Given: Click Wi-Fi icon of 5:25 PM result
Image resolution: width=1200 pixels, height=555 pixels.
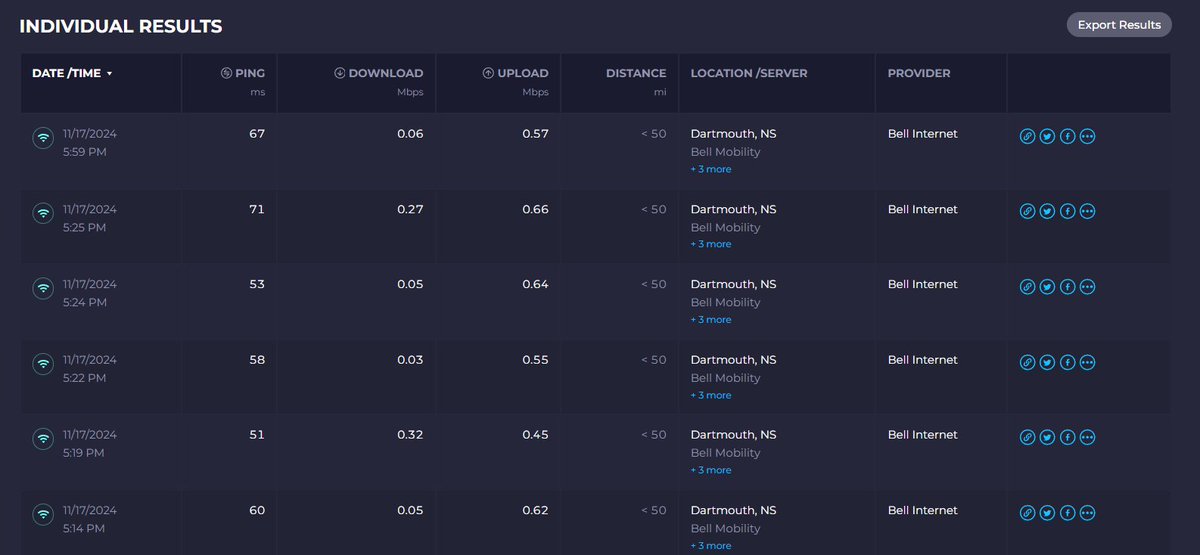Looking at the screenshot, I should (x=43, y=213).
